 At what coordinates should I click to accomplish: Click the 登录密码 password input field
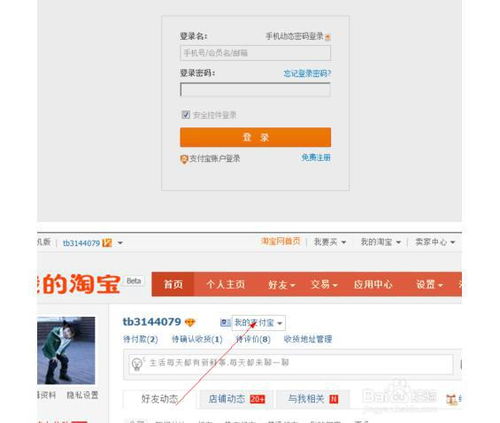point(255,89)
